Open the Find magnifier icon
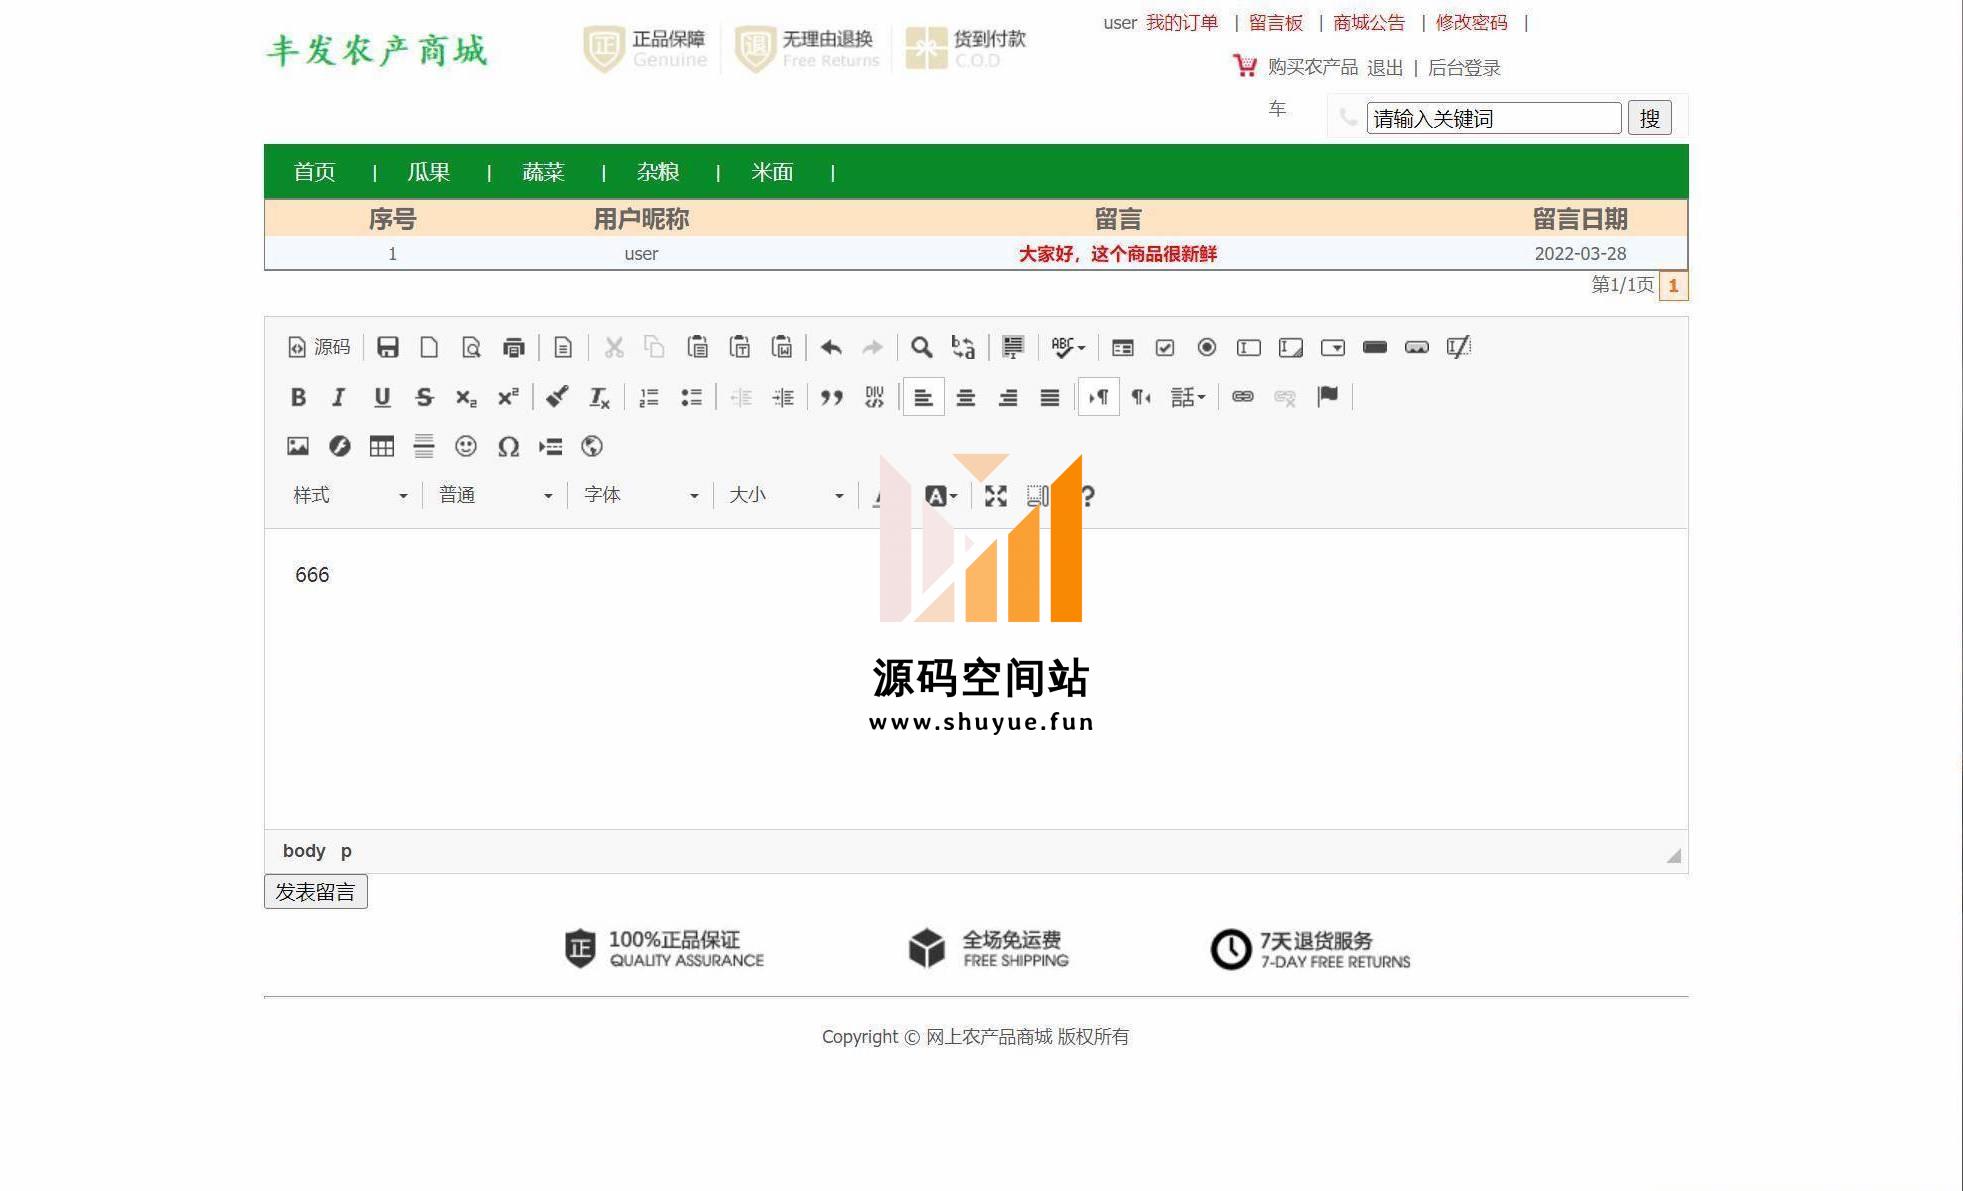This screenshot has width=1963, height=1191. [922, 347]
